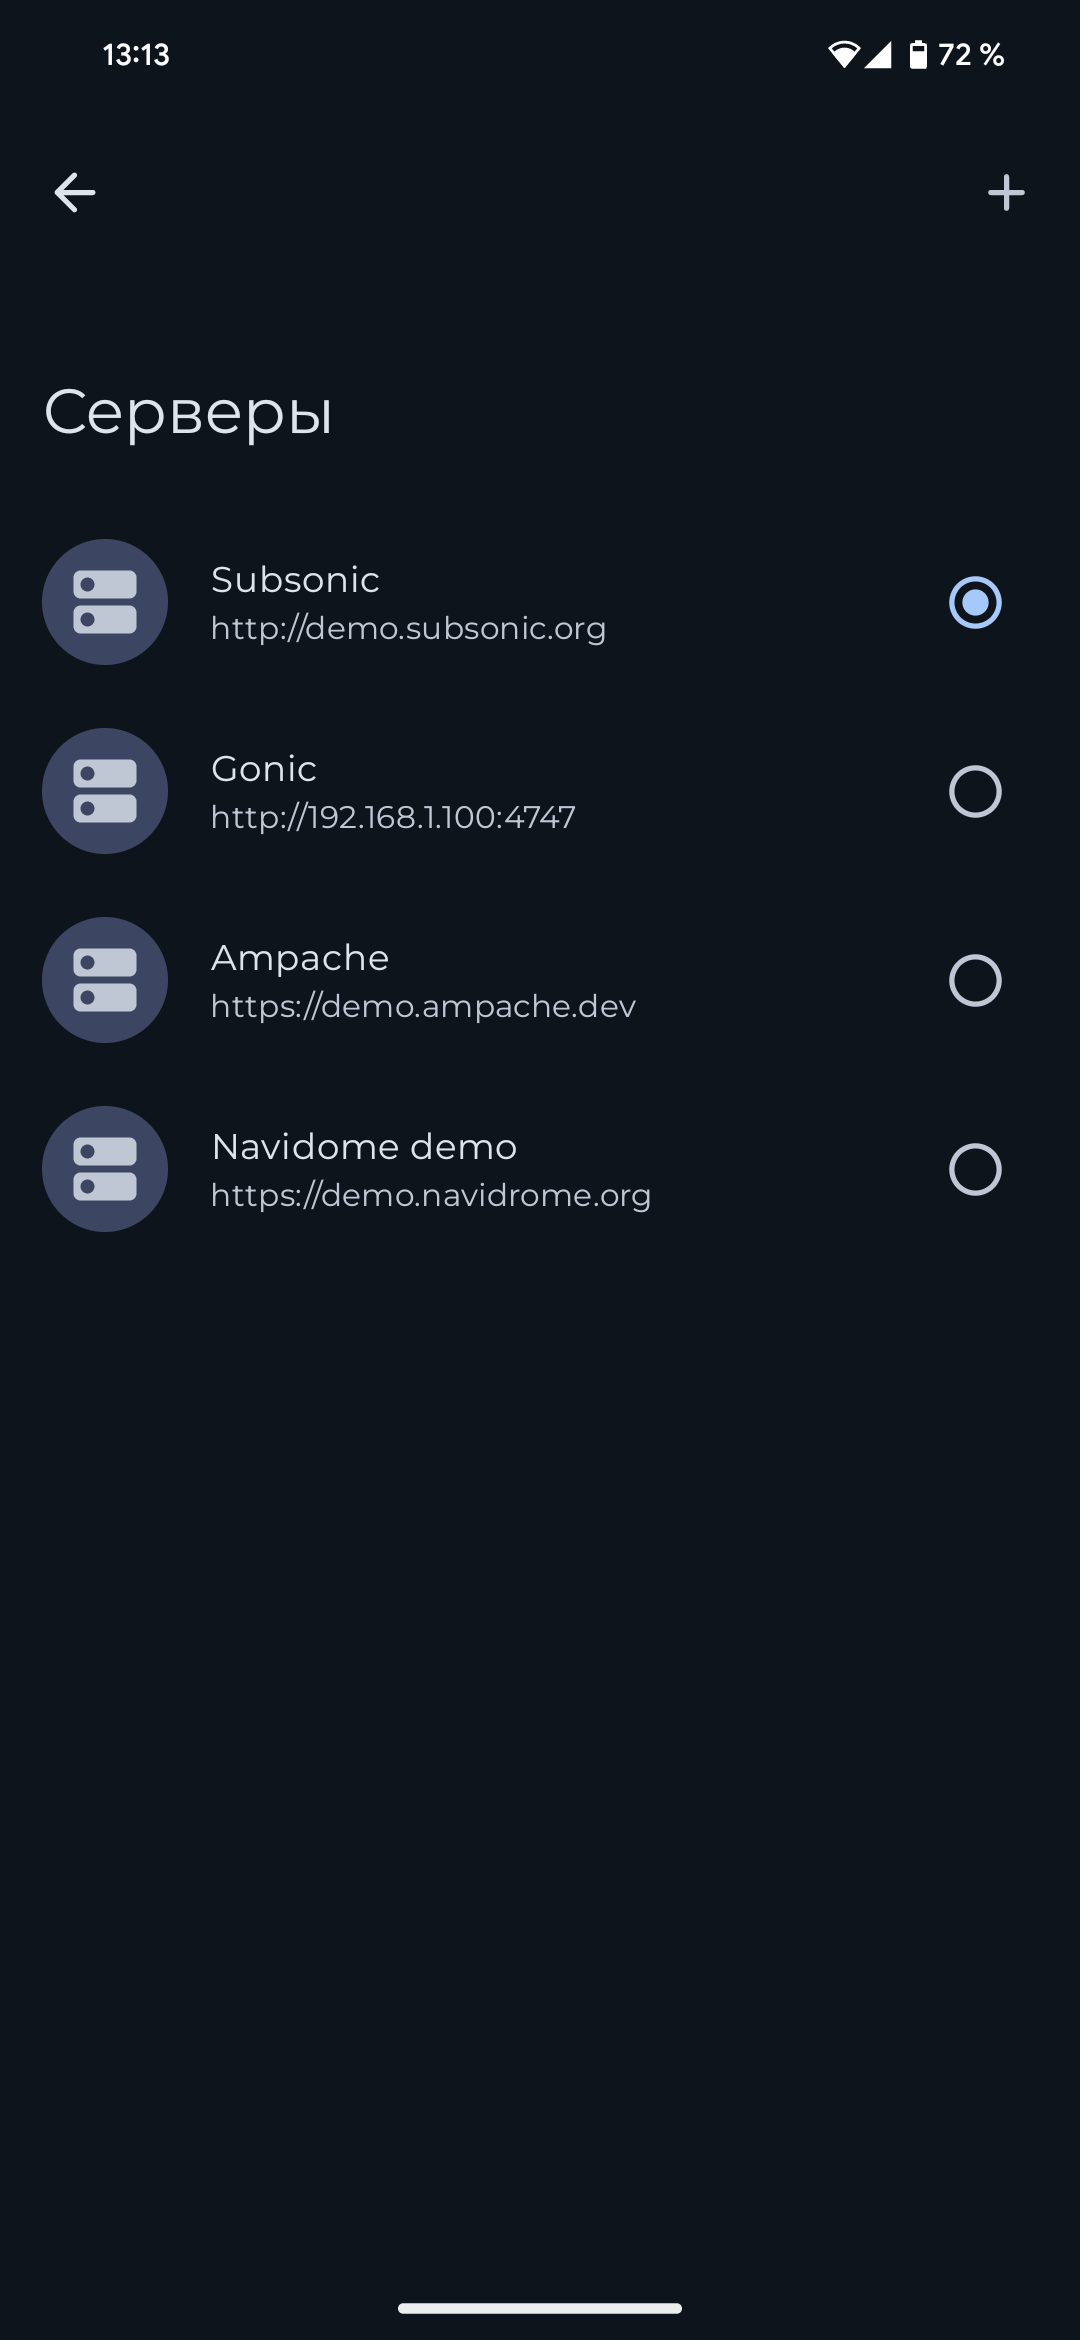Tap the Серверы page heading
This screenshot has height=2340, width=1080.
click(188, 412)
